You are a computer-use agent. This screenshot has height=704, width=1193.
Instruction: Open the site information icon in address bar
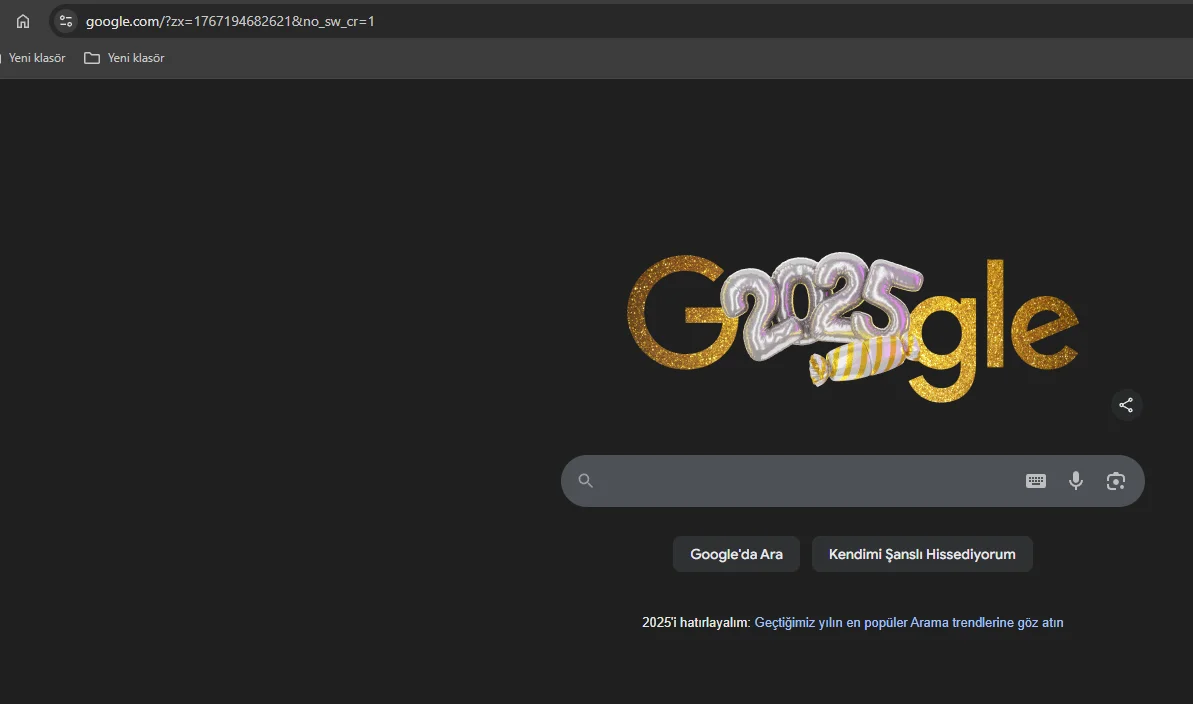66,21
